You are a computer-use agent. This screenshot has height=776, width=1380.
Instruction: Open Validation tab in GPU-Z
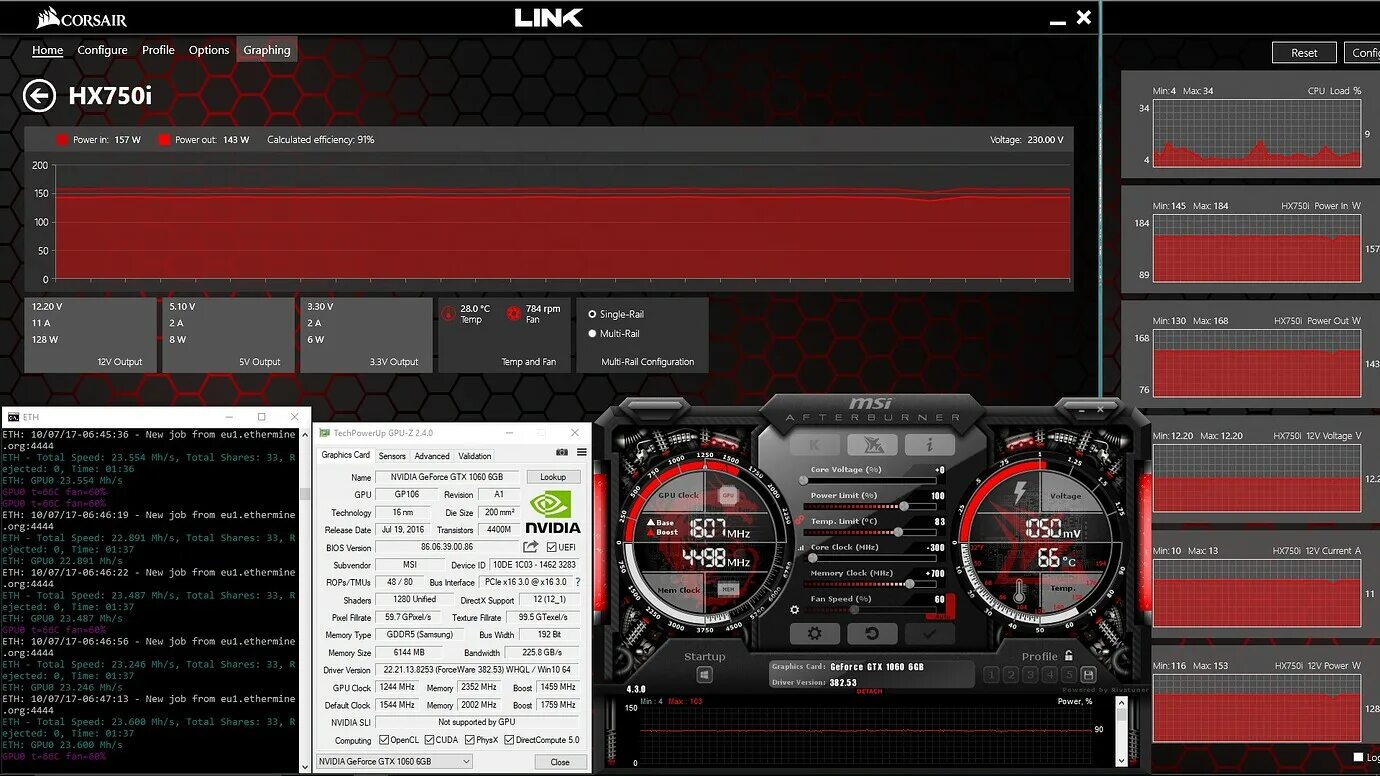(475, 456)
